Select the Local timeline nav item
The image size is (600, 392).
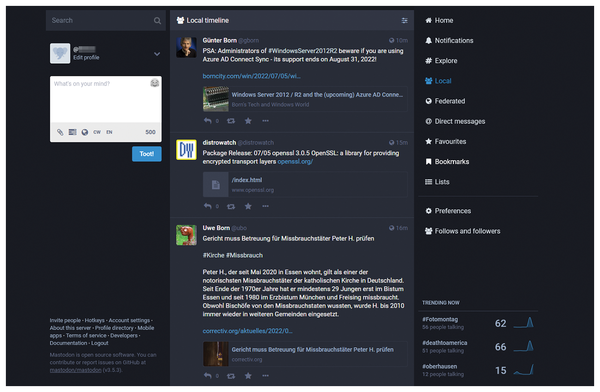click(438, 81)
